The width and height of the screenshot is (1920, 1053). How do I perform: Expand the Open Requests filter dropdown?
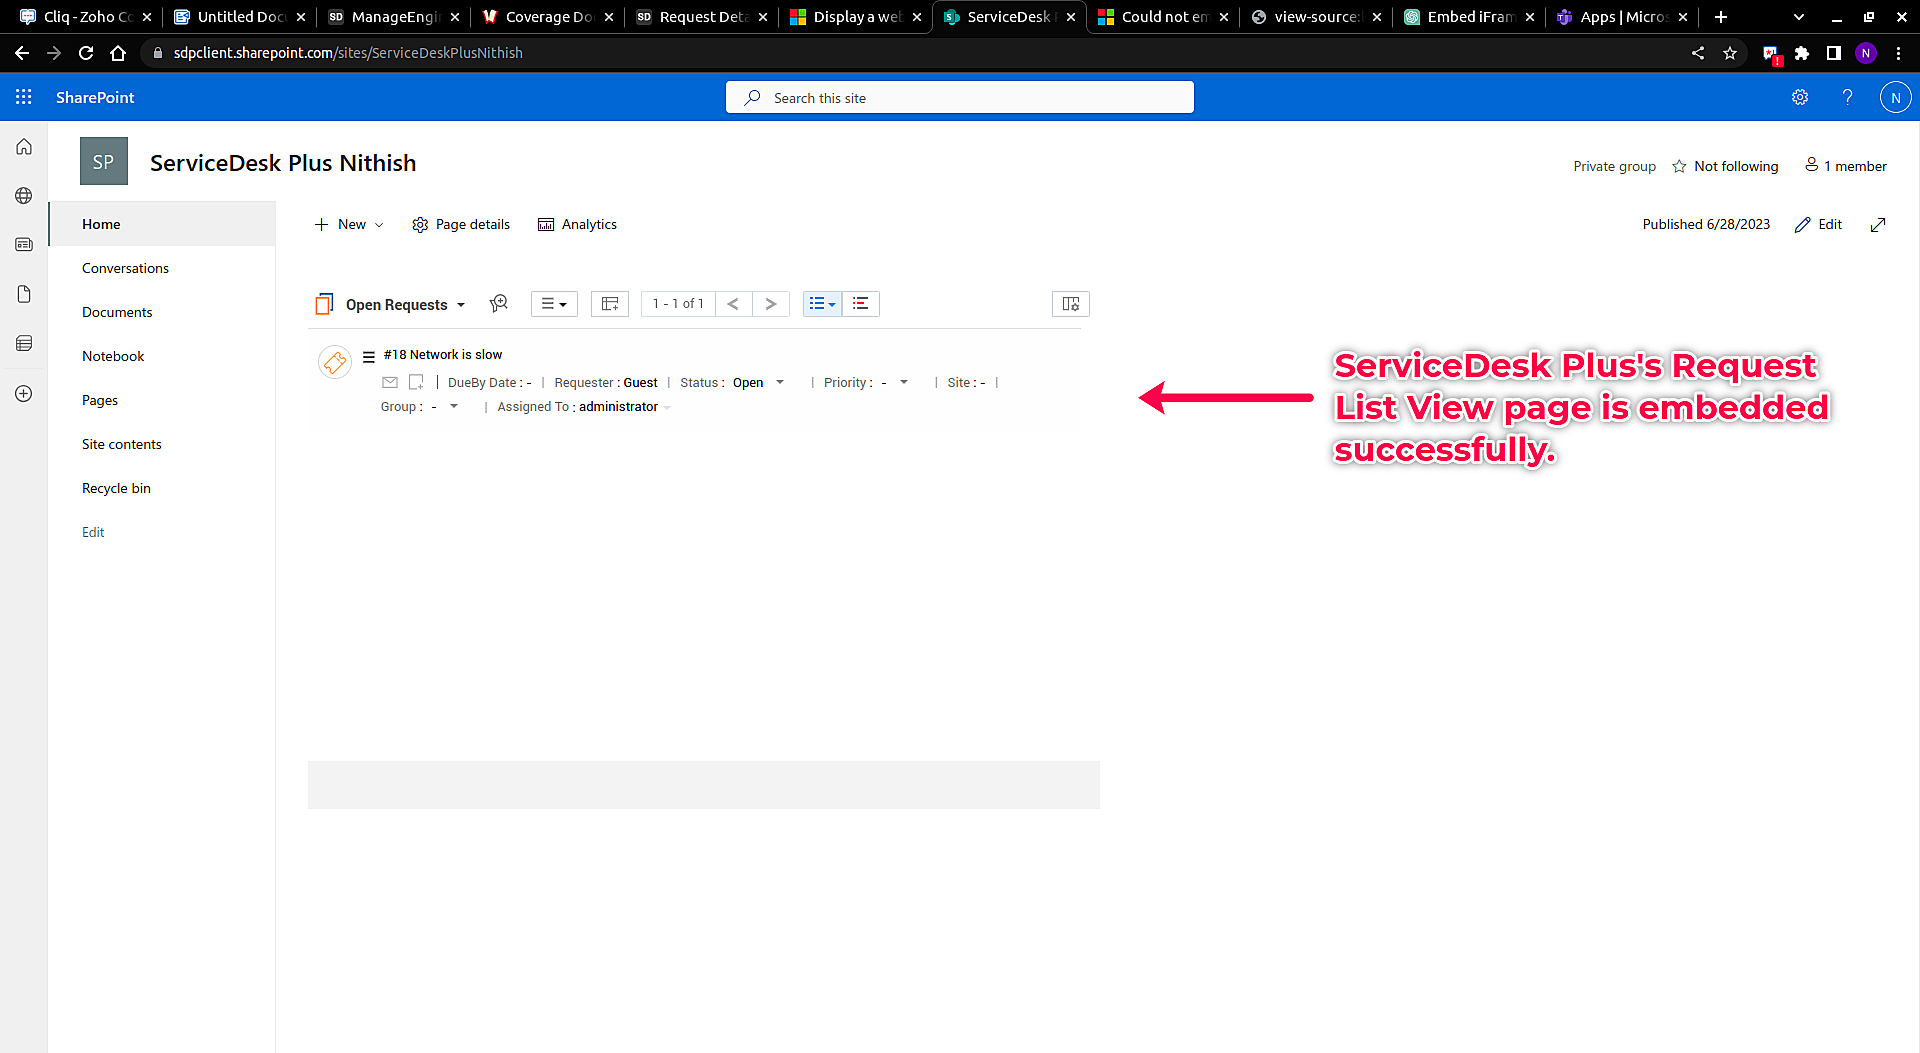coord(461,305)
